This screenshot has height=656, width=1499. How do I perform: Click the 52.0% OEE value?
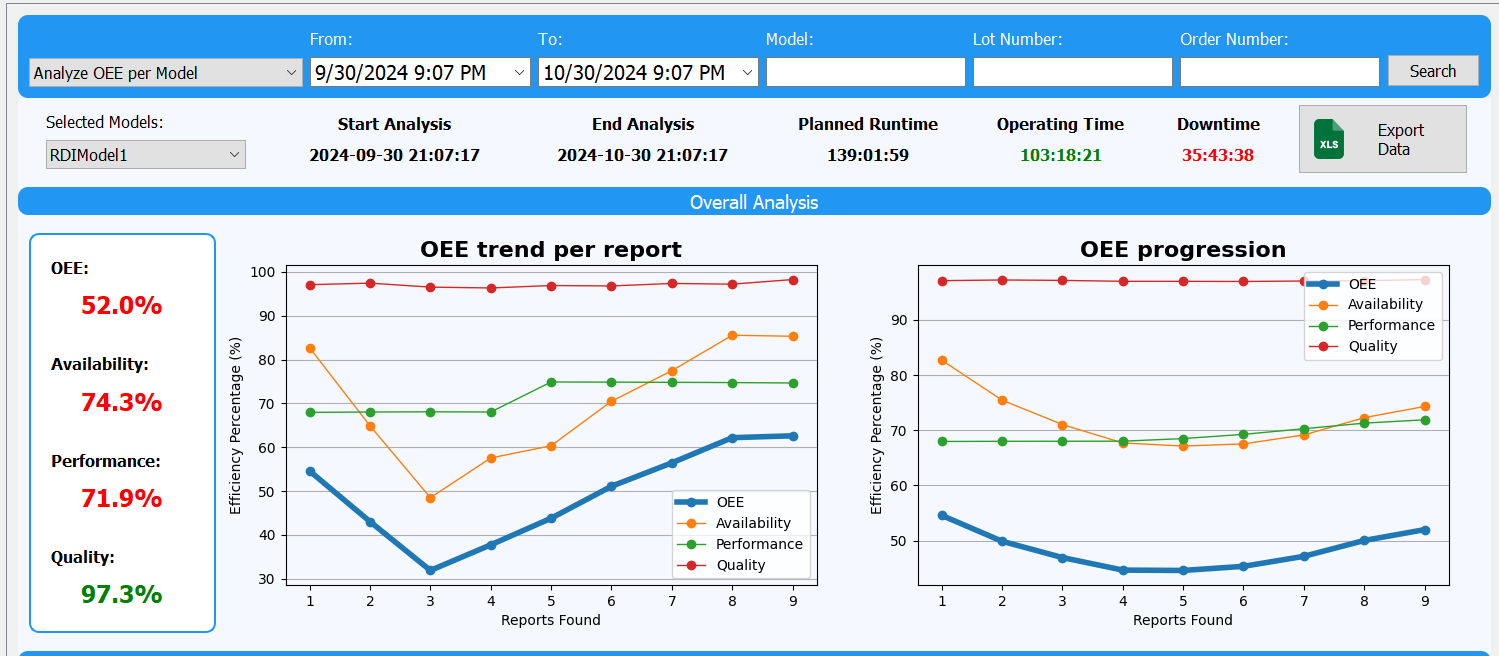[121, 306]
